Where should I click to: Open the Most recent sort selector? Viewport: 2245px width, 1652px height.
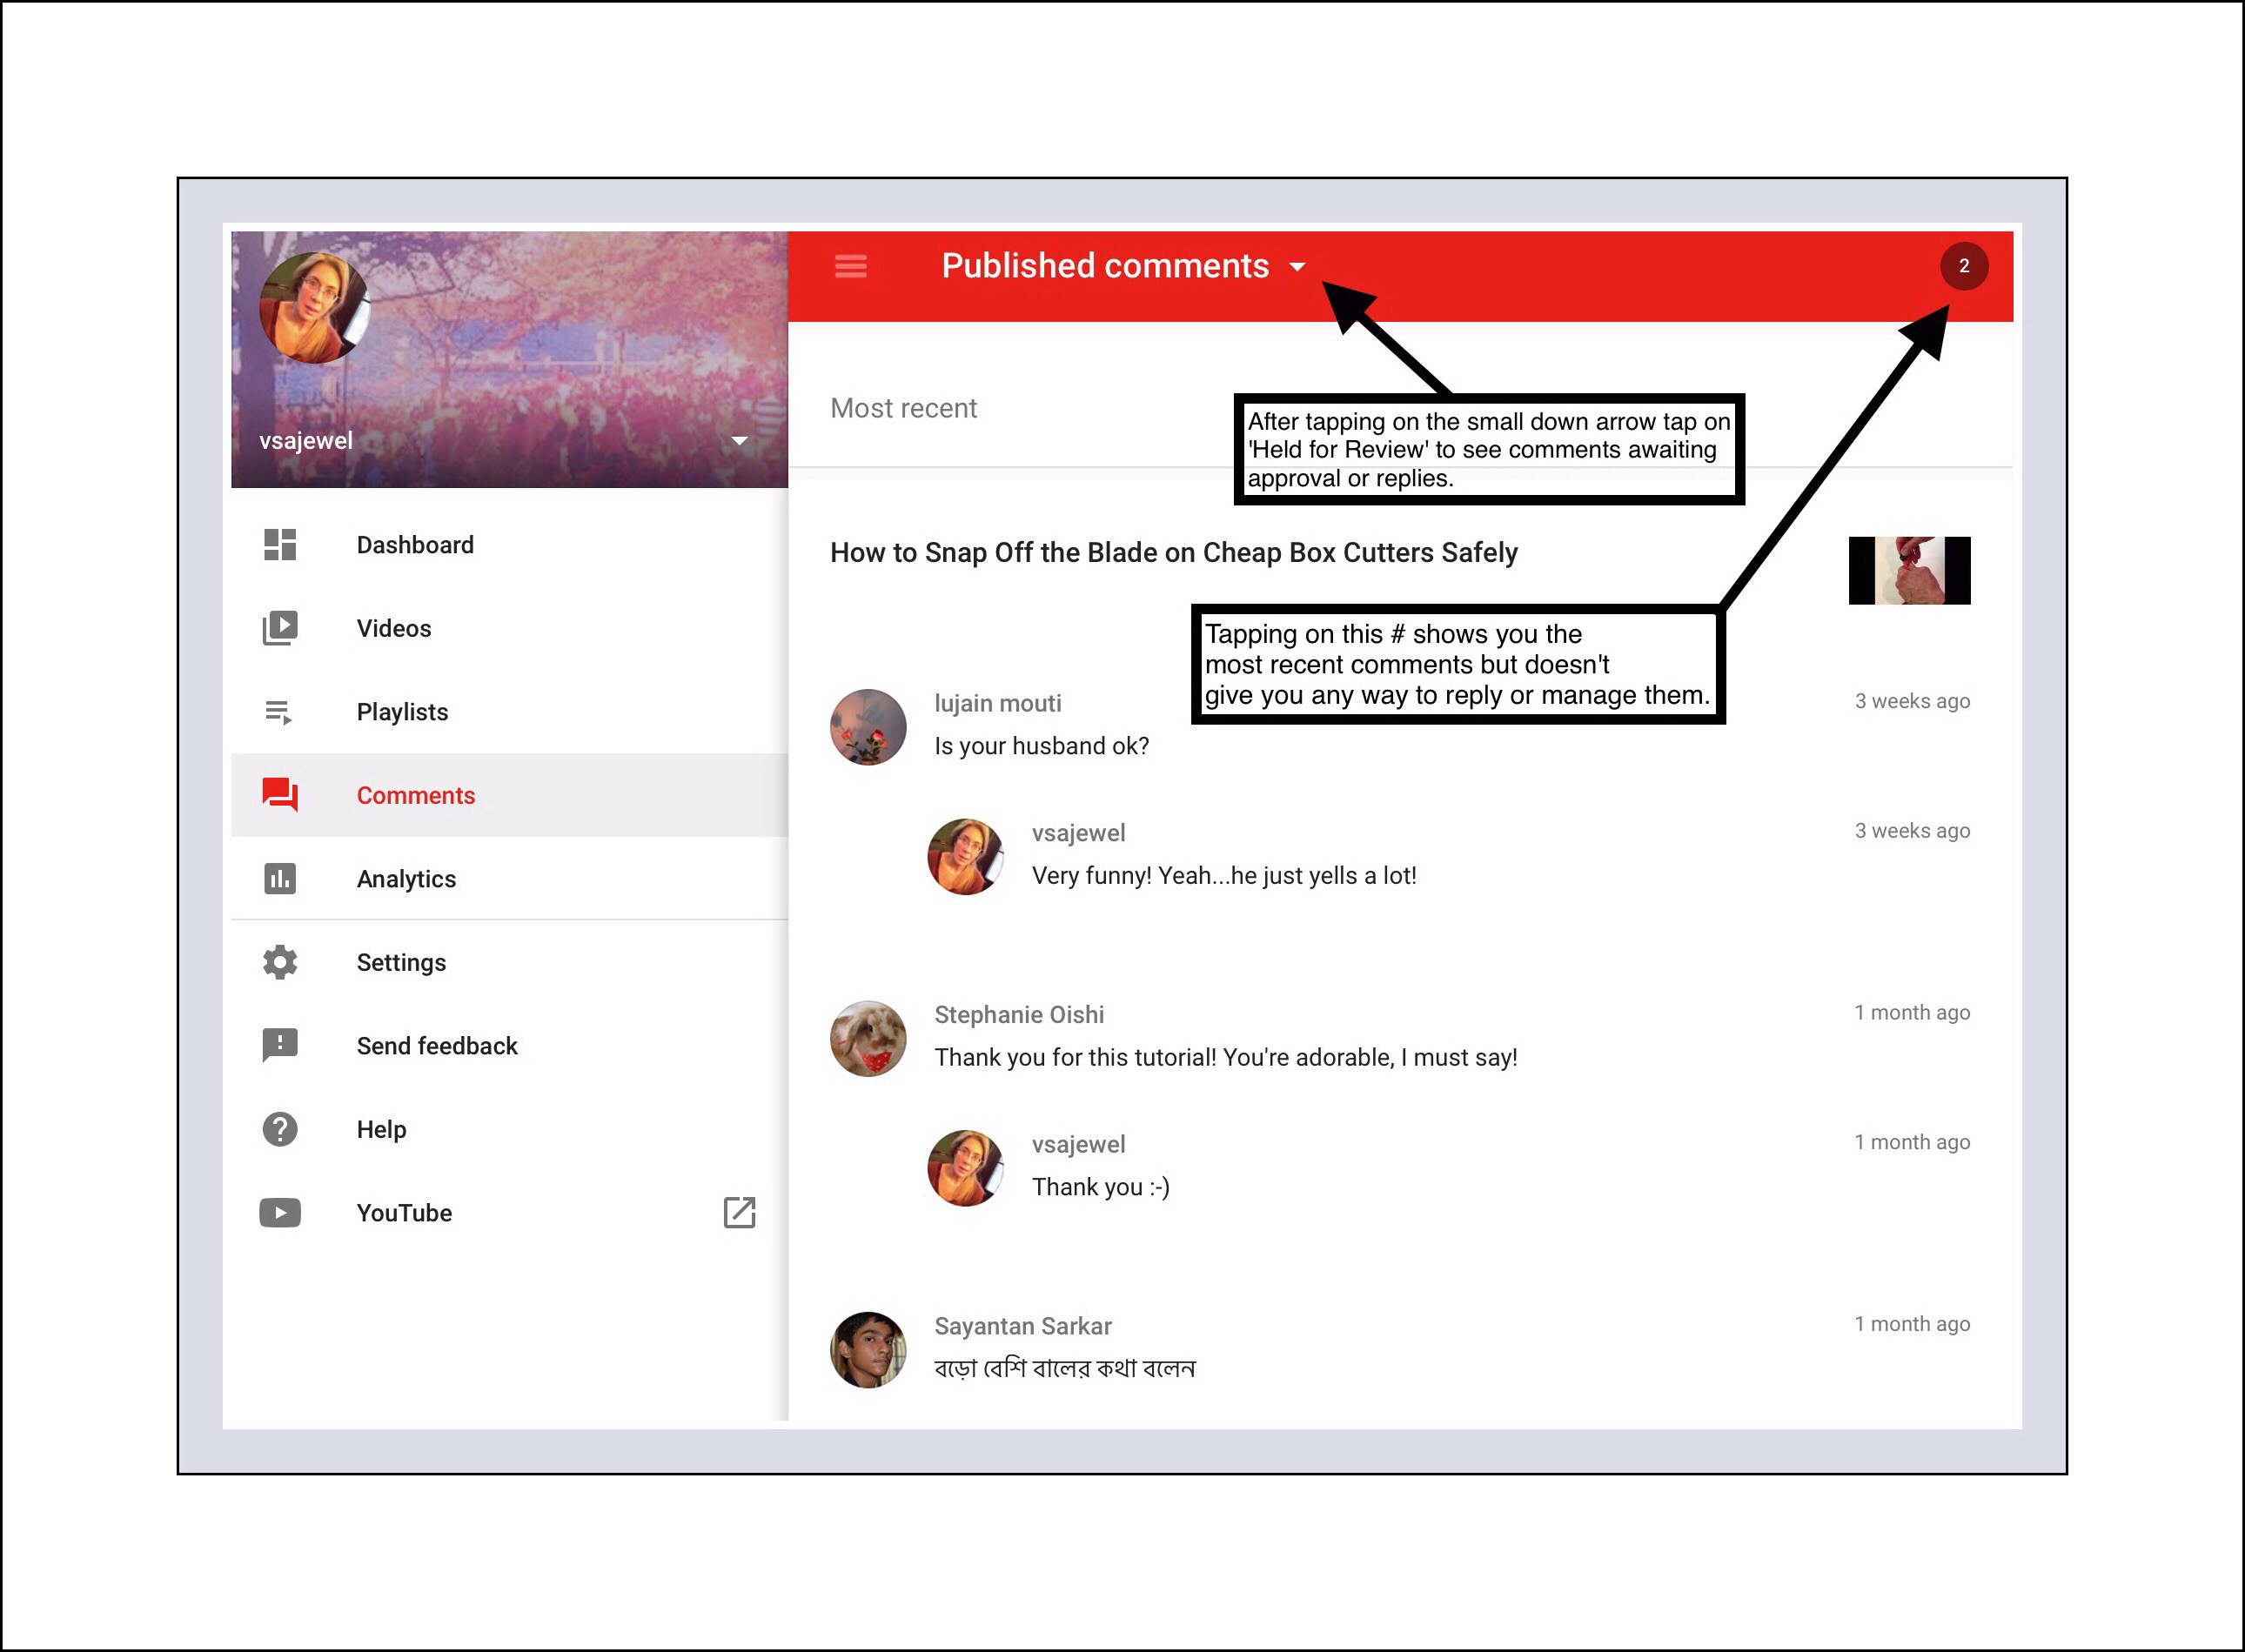tap(903, 408)
